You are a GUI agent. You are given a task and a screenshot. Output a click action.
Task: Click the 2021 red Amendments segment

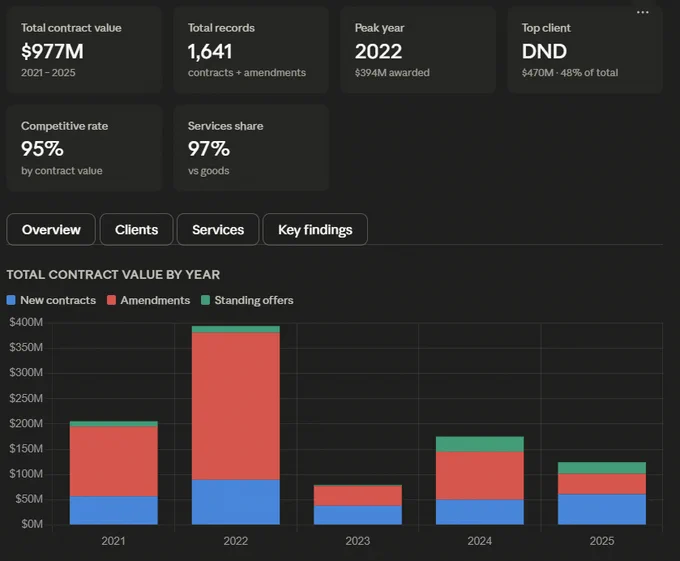pos(114,461)
